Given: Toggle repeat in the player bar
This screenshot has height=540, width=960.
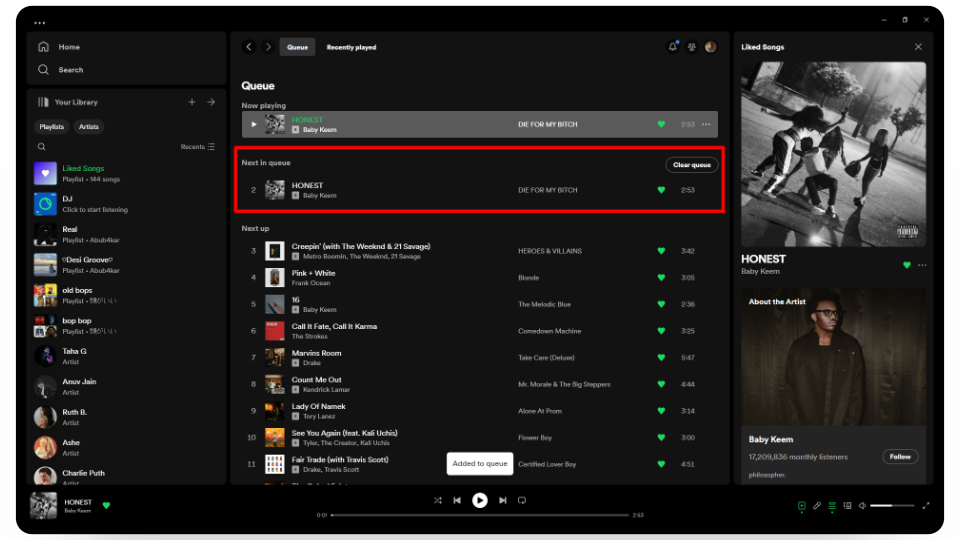Looking at the screenshot, I should click(522, 500).
